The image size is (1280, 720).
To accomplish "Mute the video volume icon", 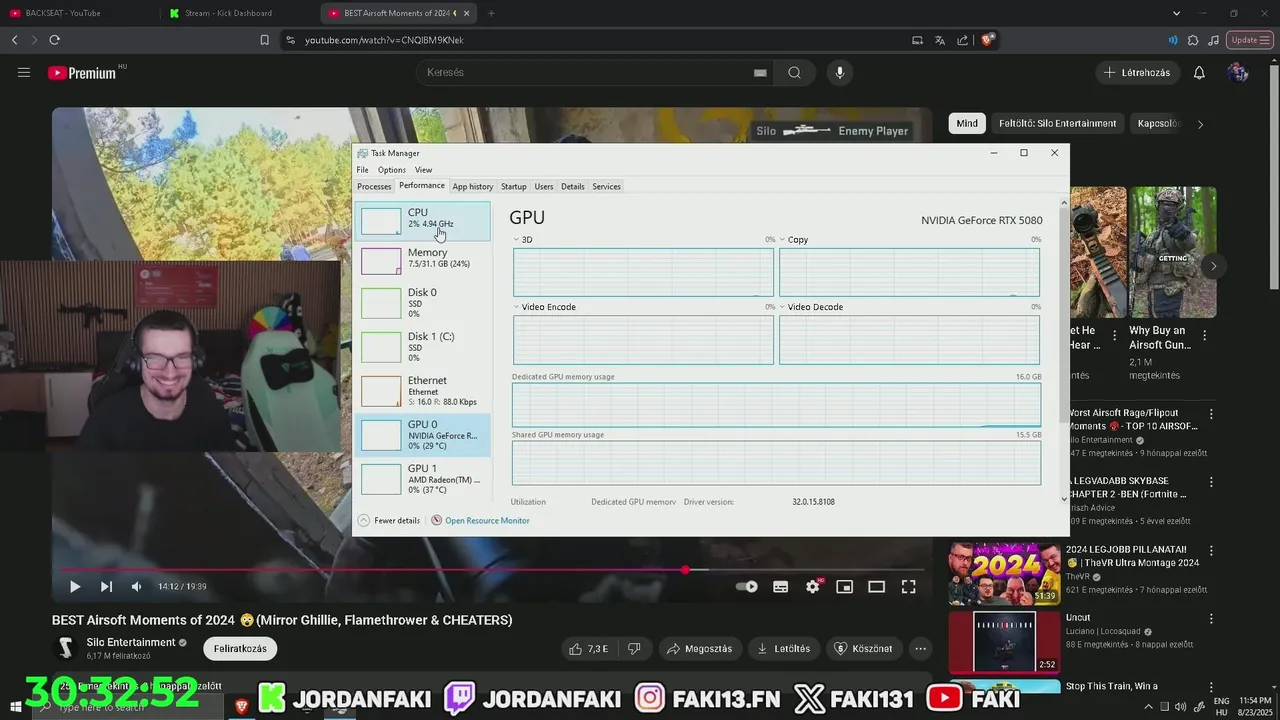I will pos(137,587).
